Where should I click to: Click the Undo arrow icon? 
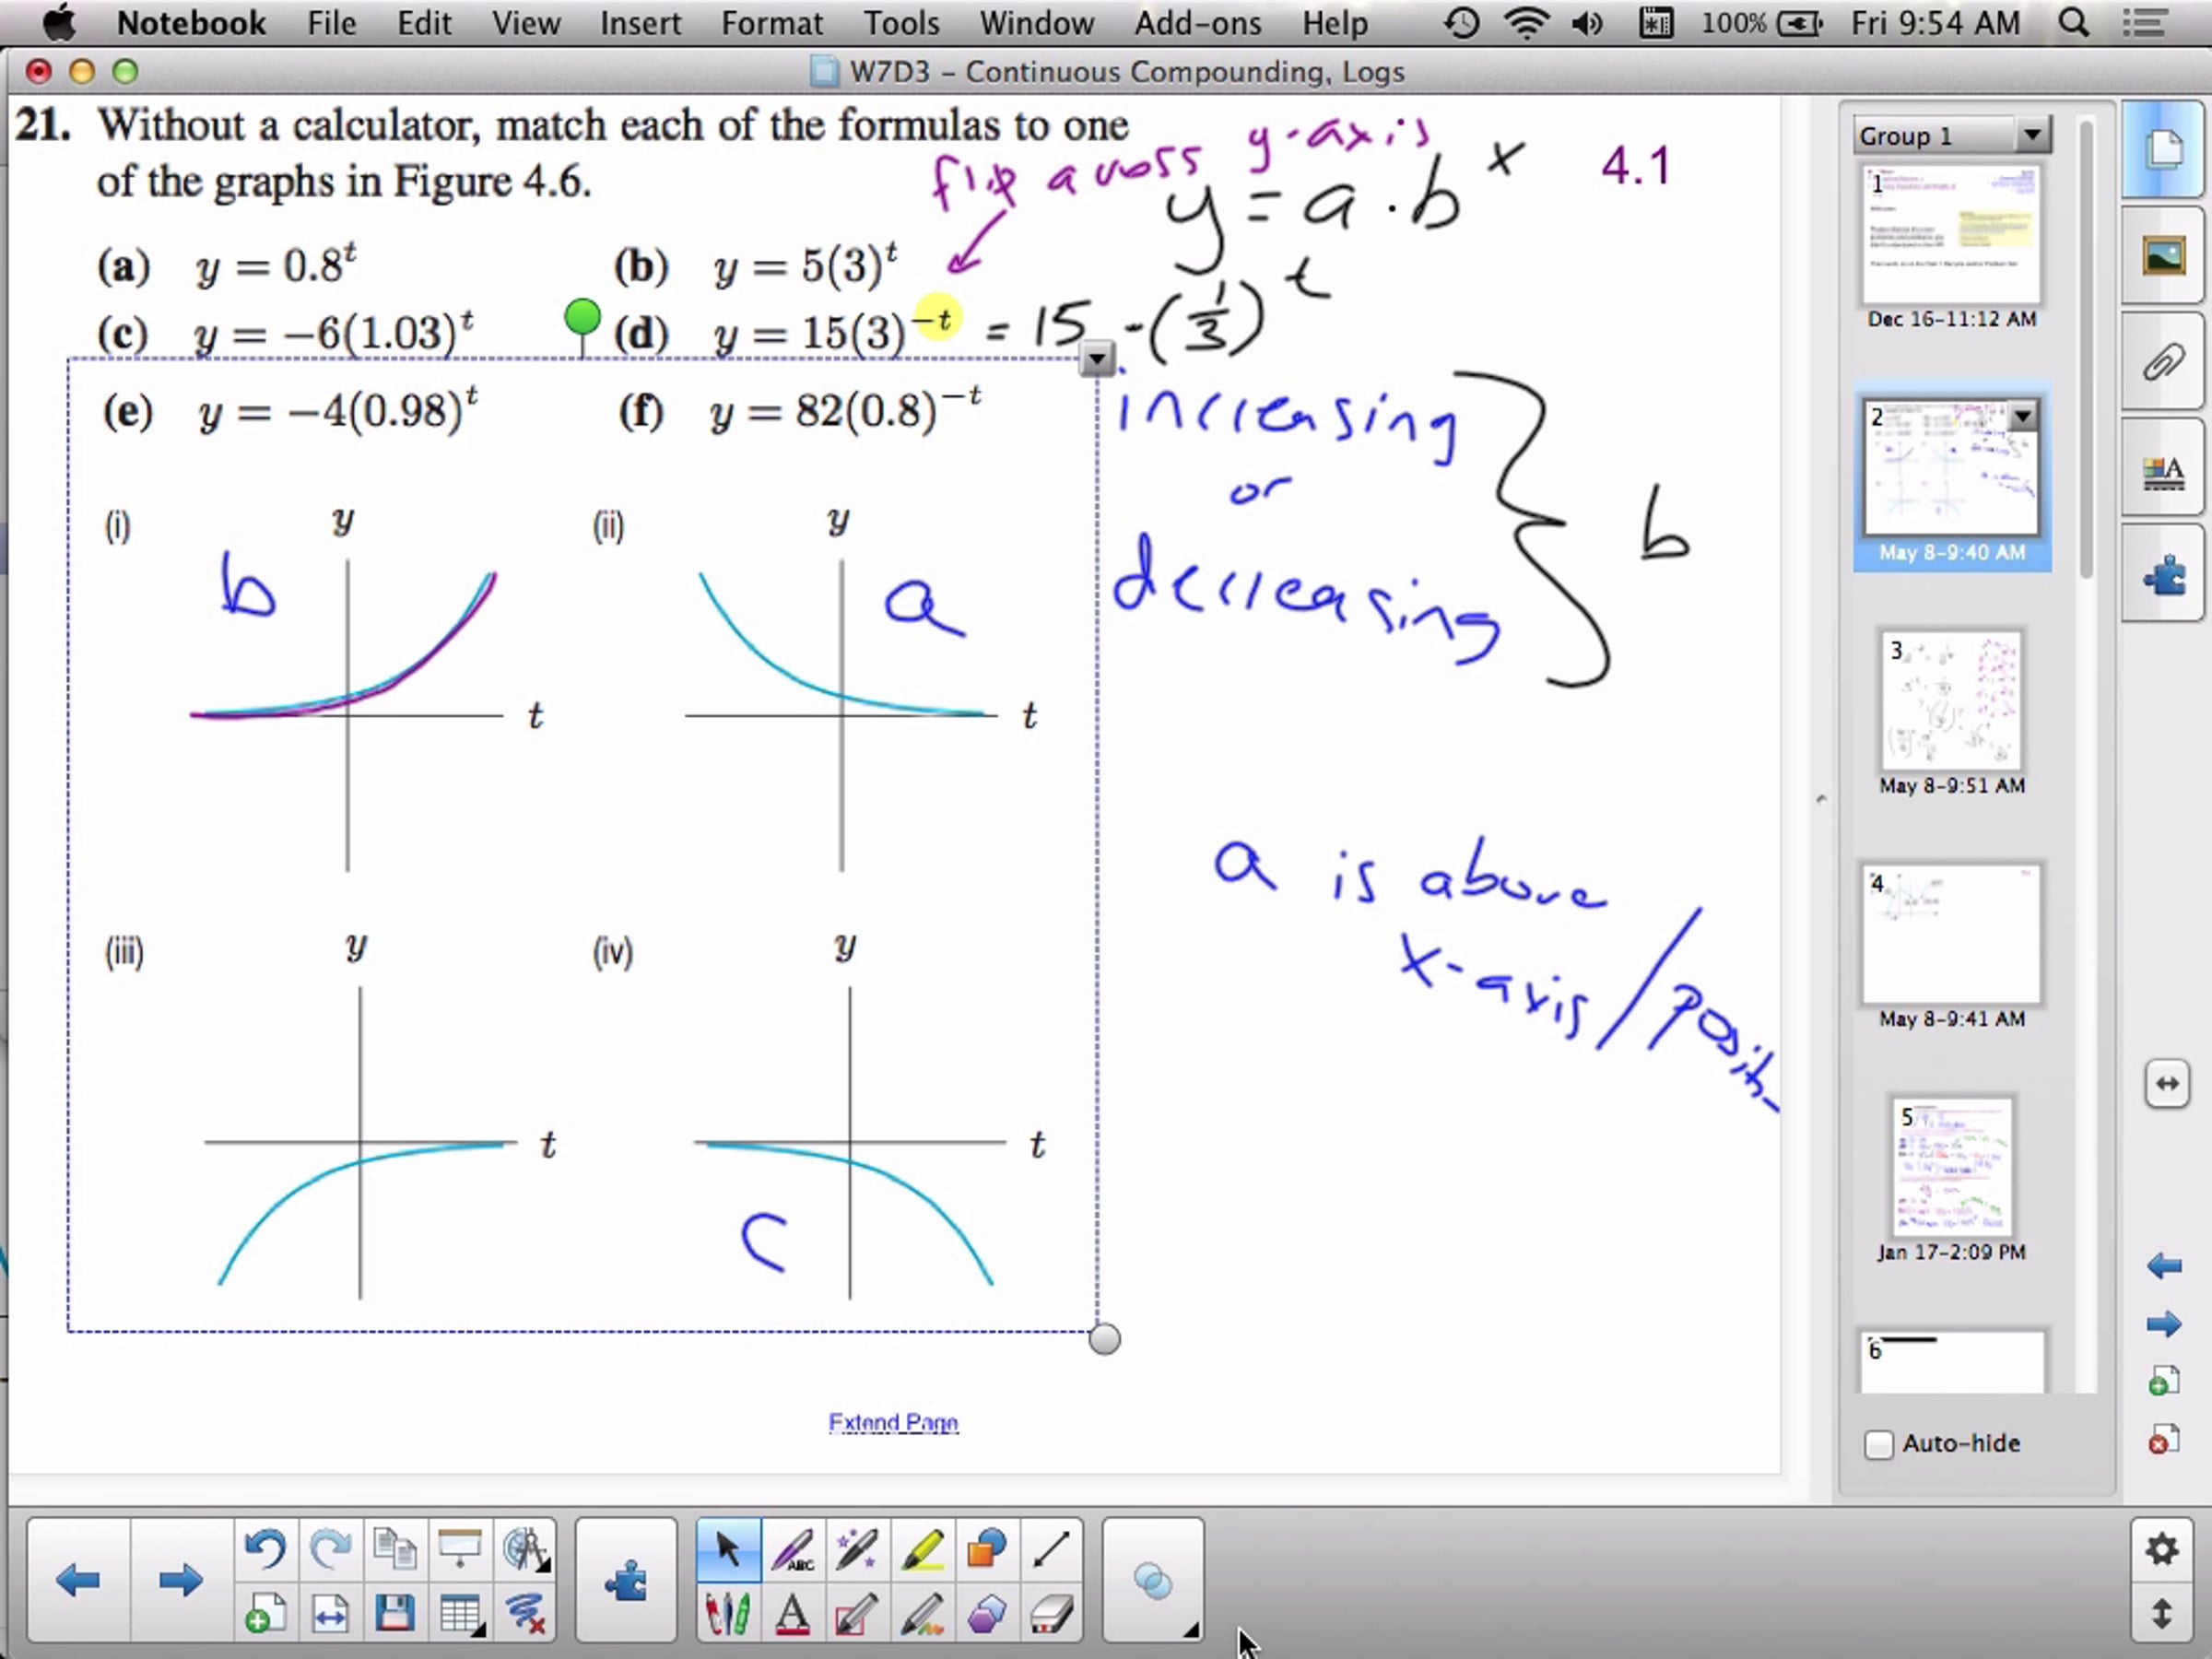tap(265, 1549)
